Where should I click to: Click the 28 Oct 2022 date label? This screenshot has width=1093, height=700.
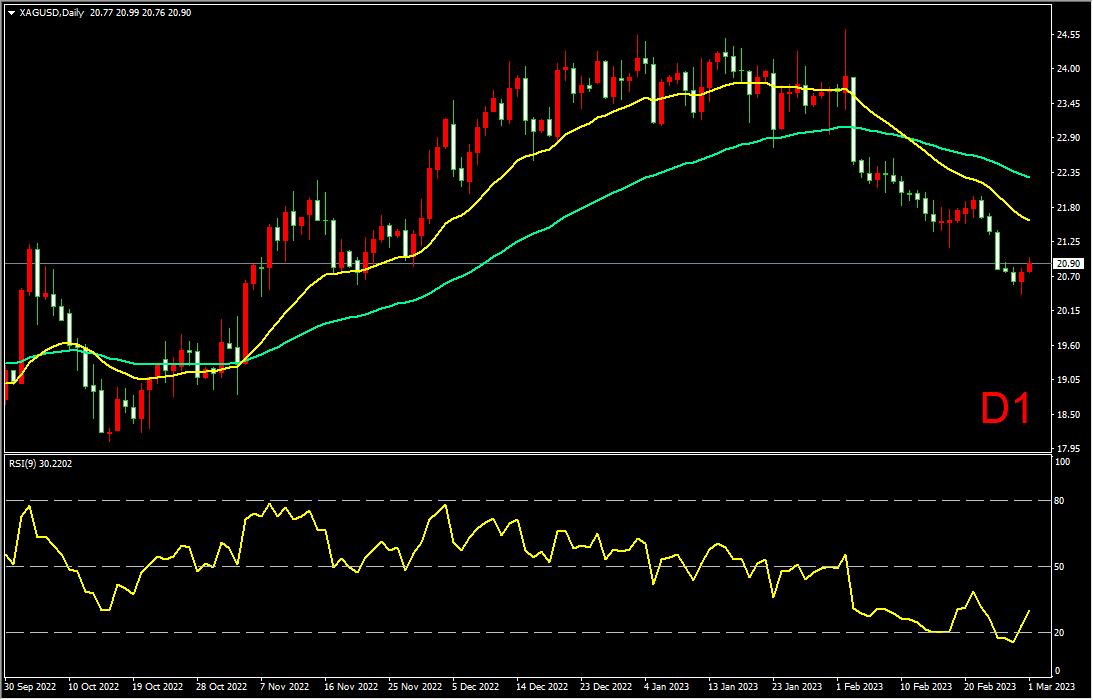224,687
